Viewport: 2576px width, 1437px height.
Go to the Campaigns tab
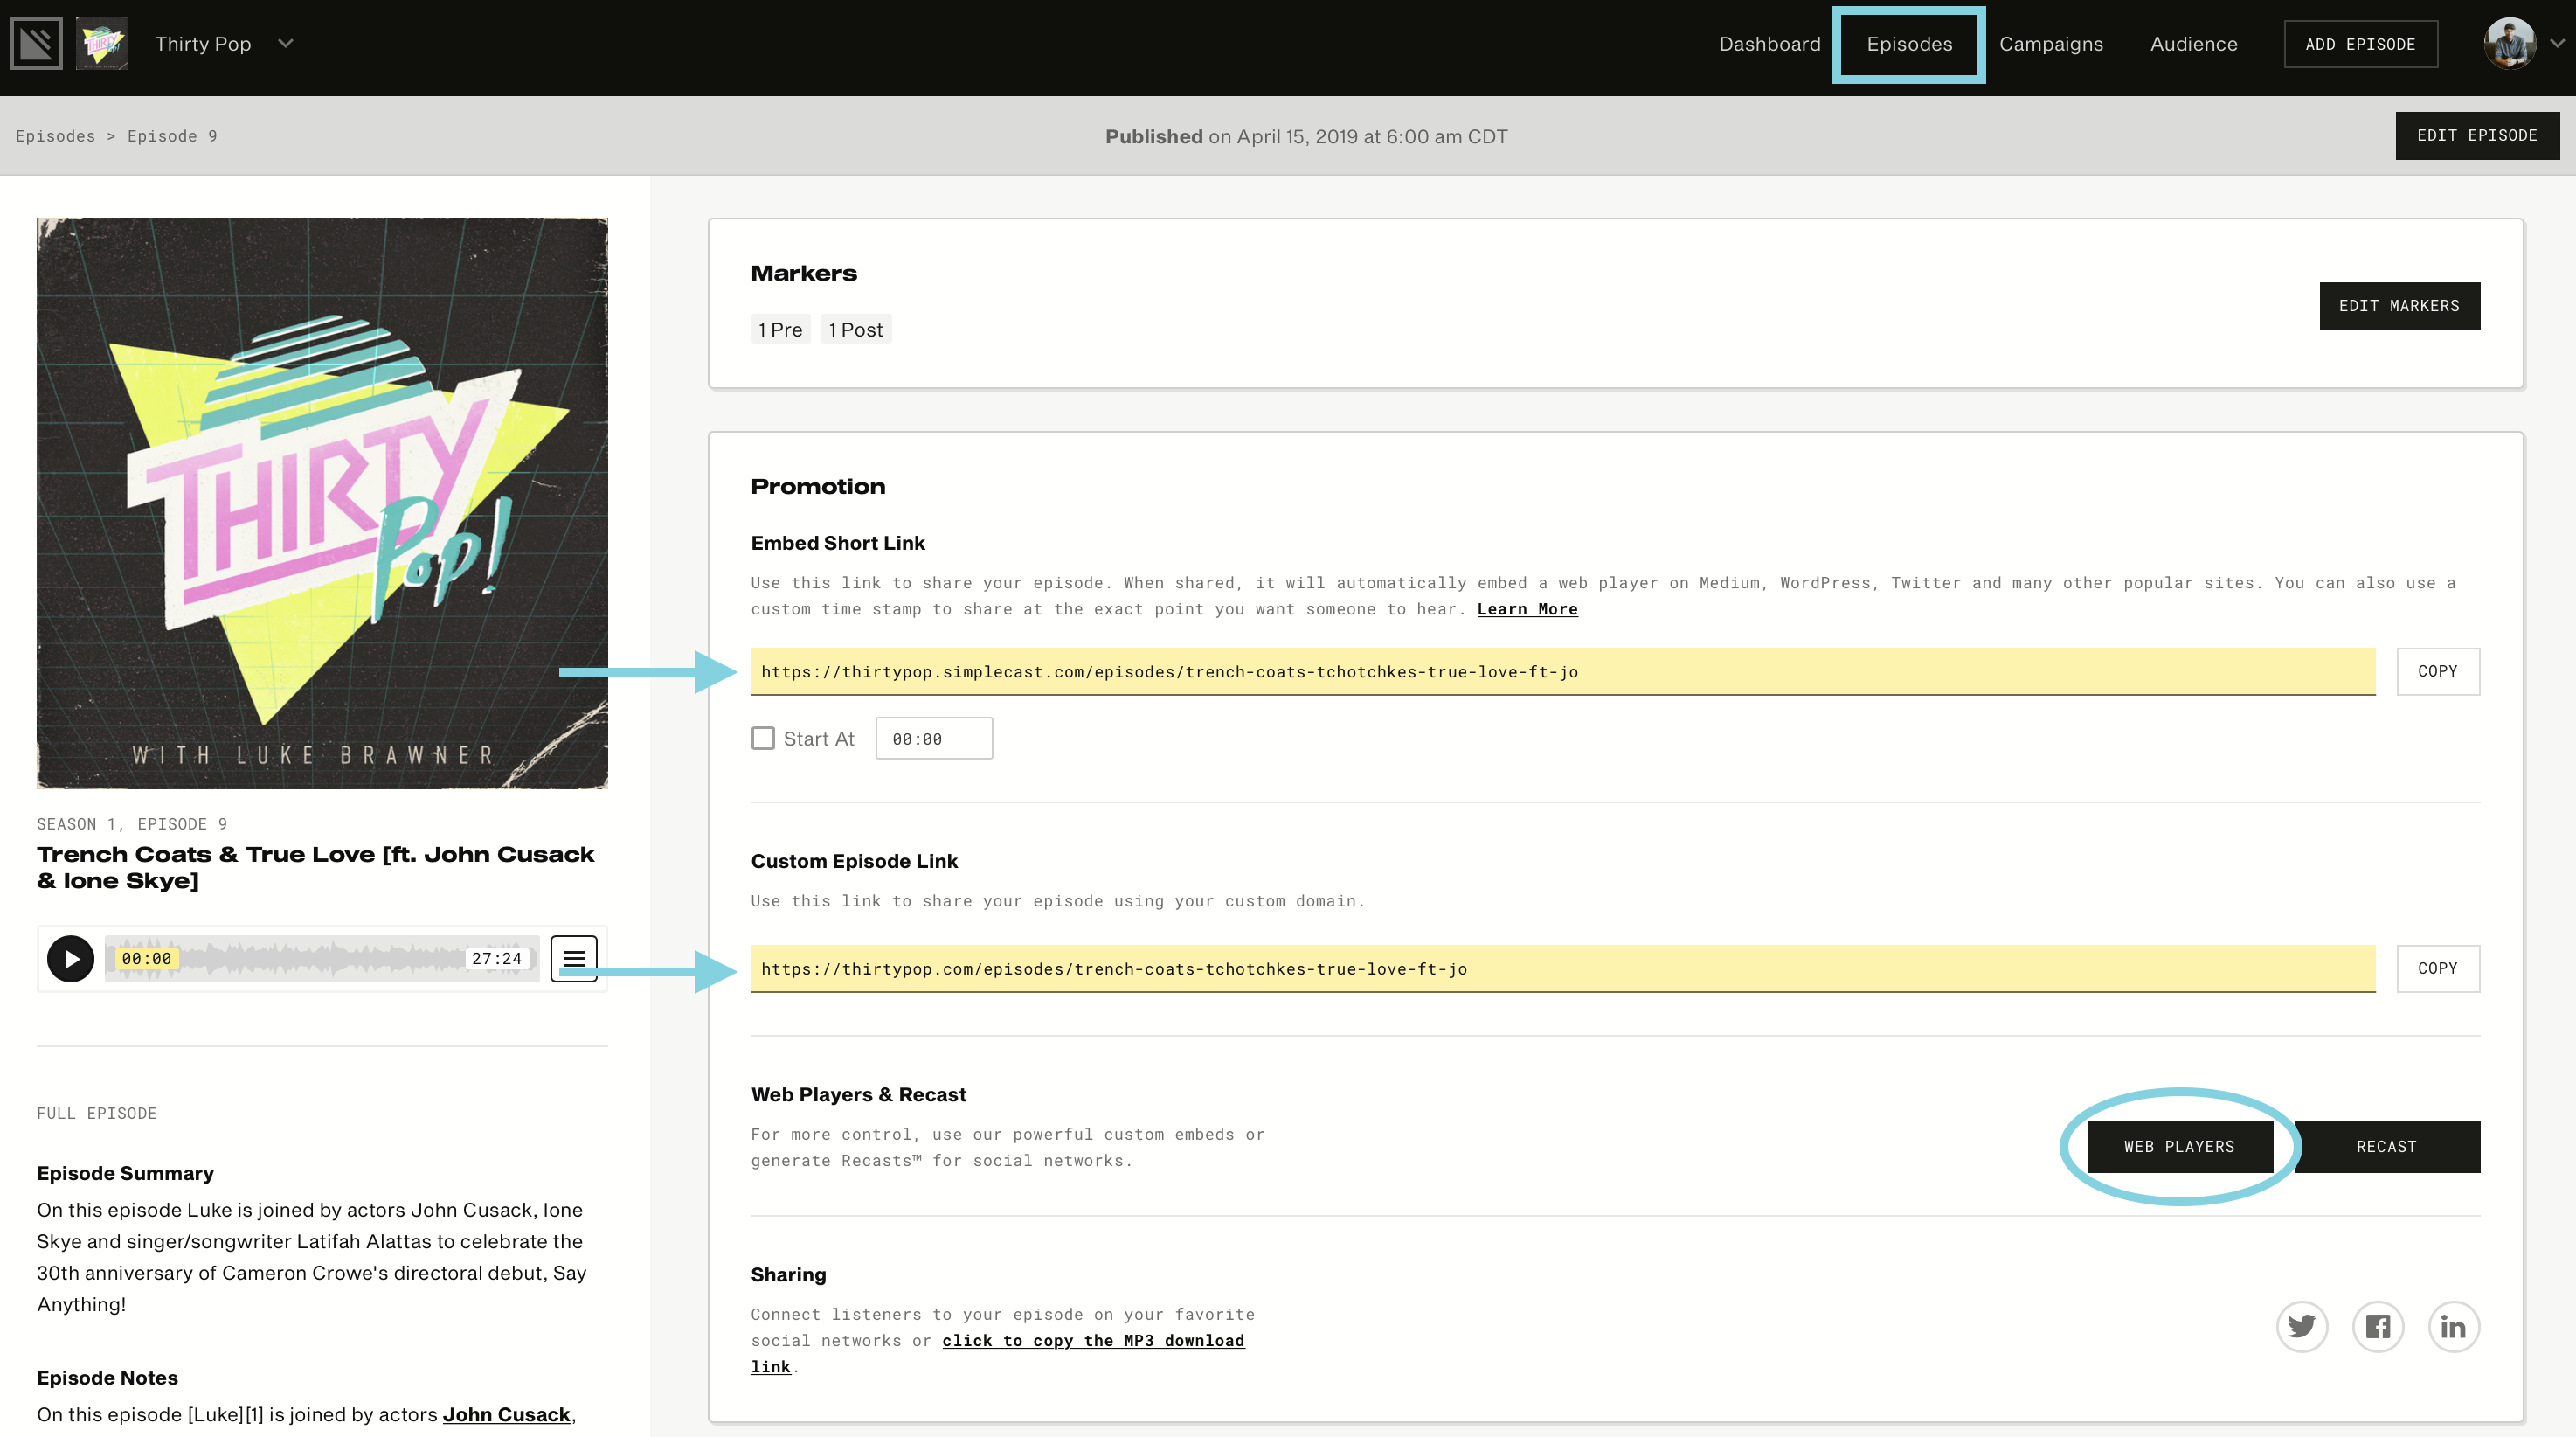click(x=2051, y=44)
